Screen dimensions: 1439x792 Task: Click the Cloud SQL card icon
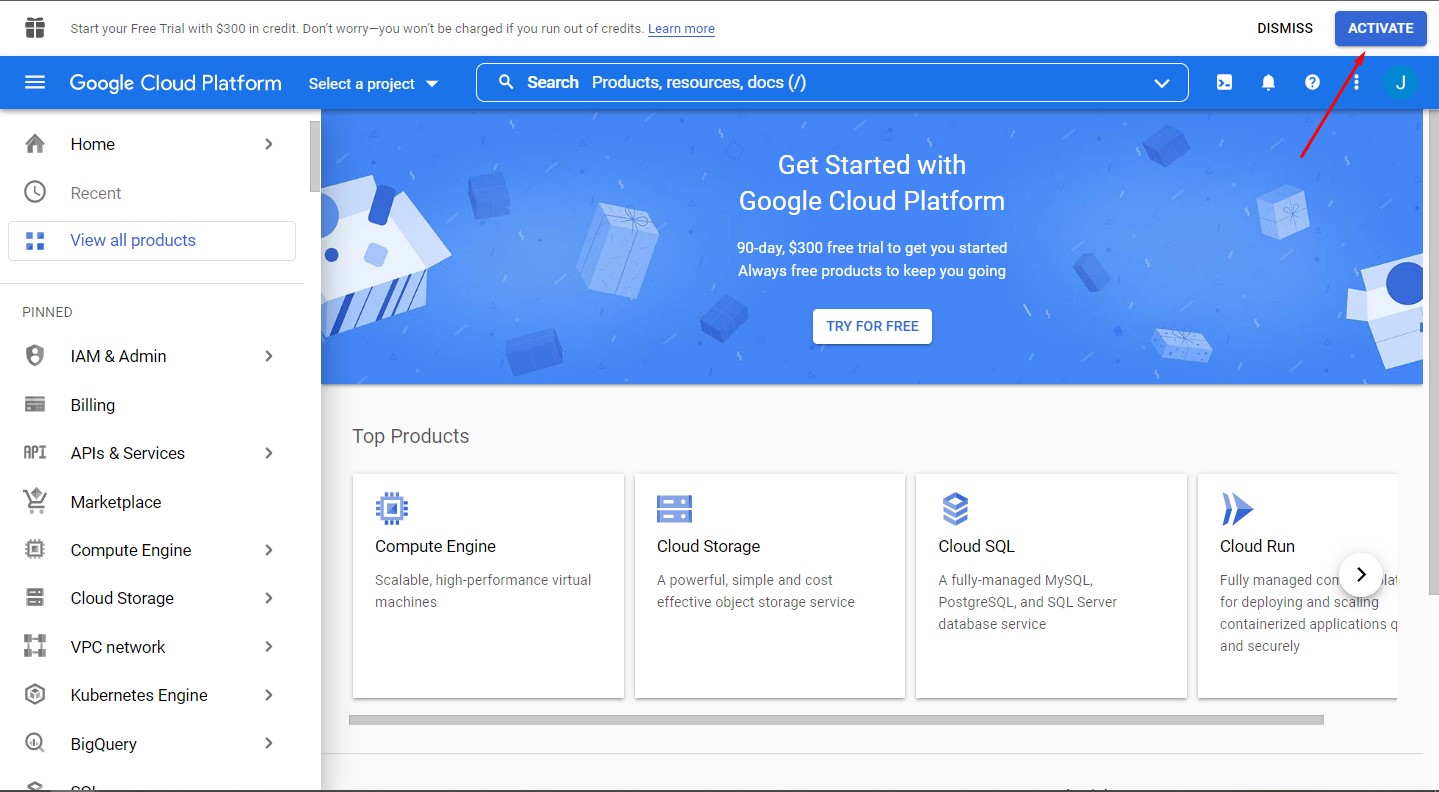point(955,508)
